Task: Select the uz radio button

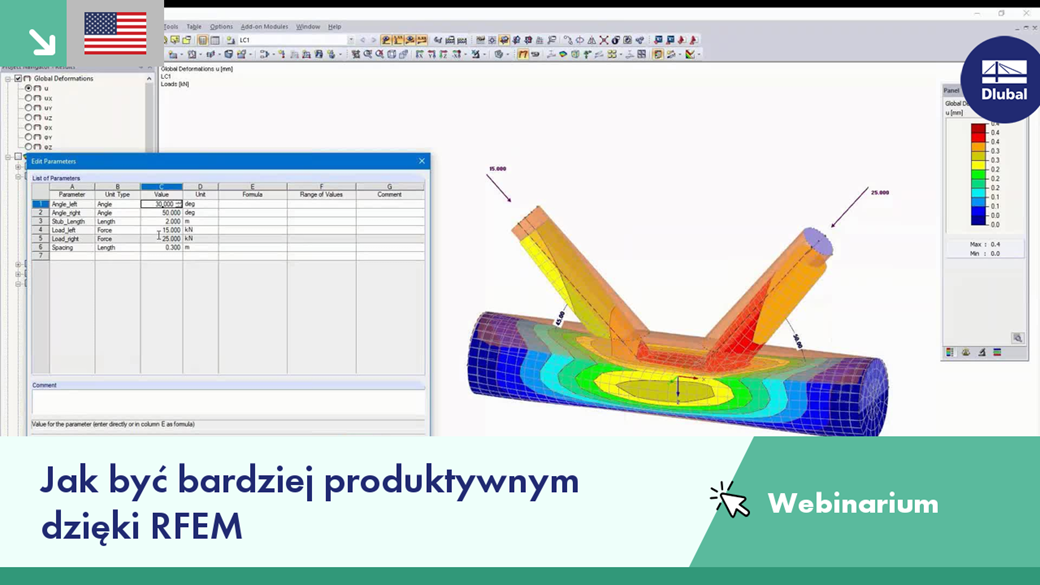Action: [29, 117]
